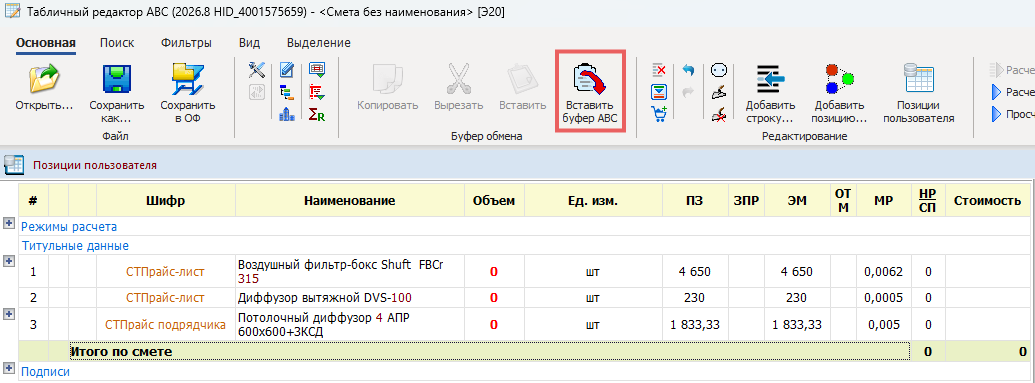Click the Сохранить как... floppy disk icon
The width and height of the screenshot is (1035, 383).
point(117,79)
